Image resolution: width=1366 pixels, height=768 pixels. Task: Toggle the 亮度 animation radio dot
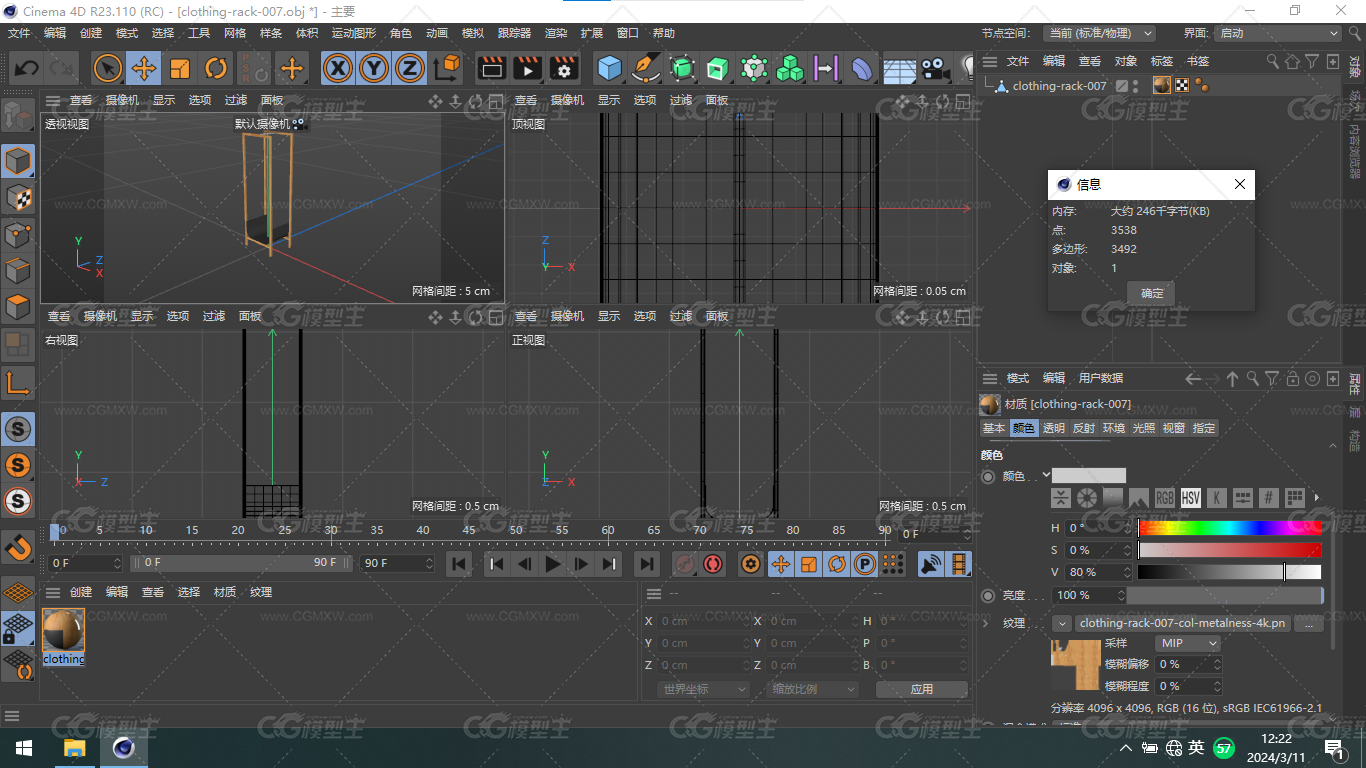coord(988,595)
